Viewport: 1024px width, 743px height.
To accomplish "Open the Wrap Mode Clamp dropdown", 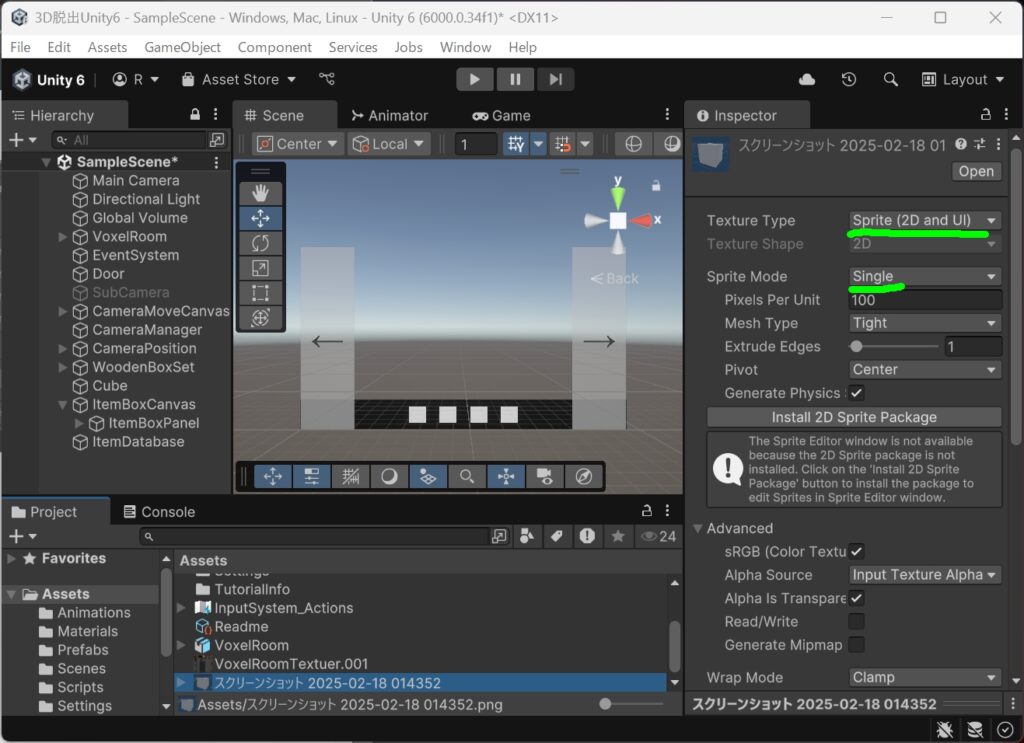I will pyautogui.click(x=925, y=677).
